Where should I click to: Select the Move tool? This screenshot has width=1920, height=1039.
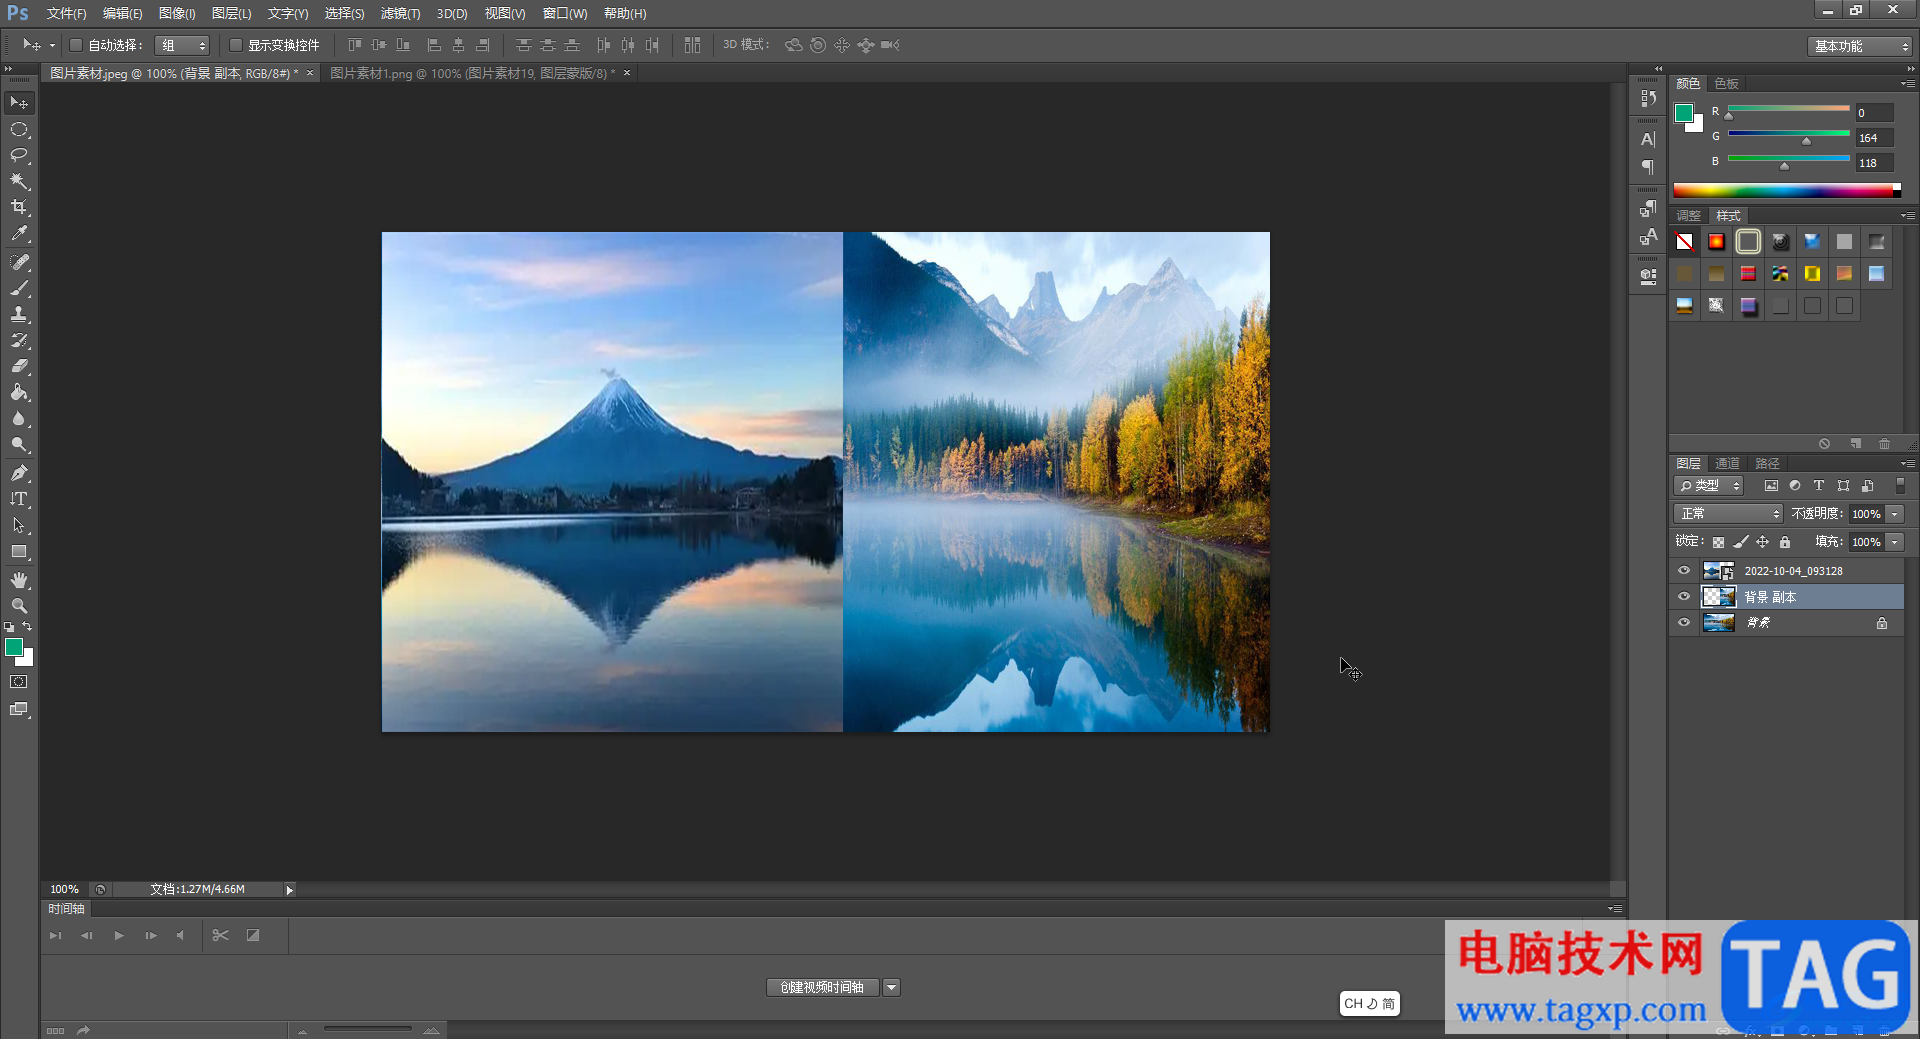click(19, 103)
